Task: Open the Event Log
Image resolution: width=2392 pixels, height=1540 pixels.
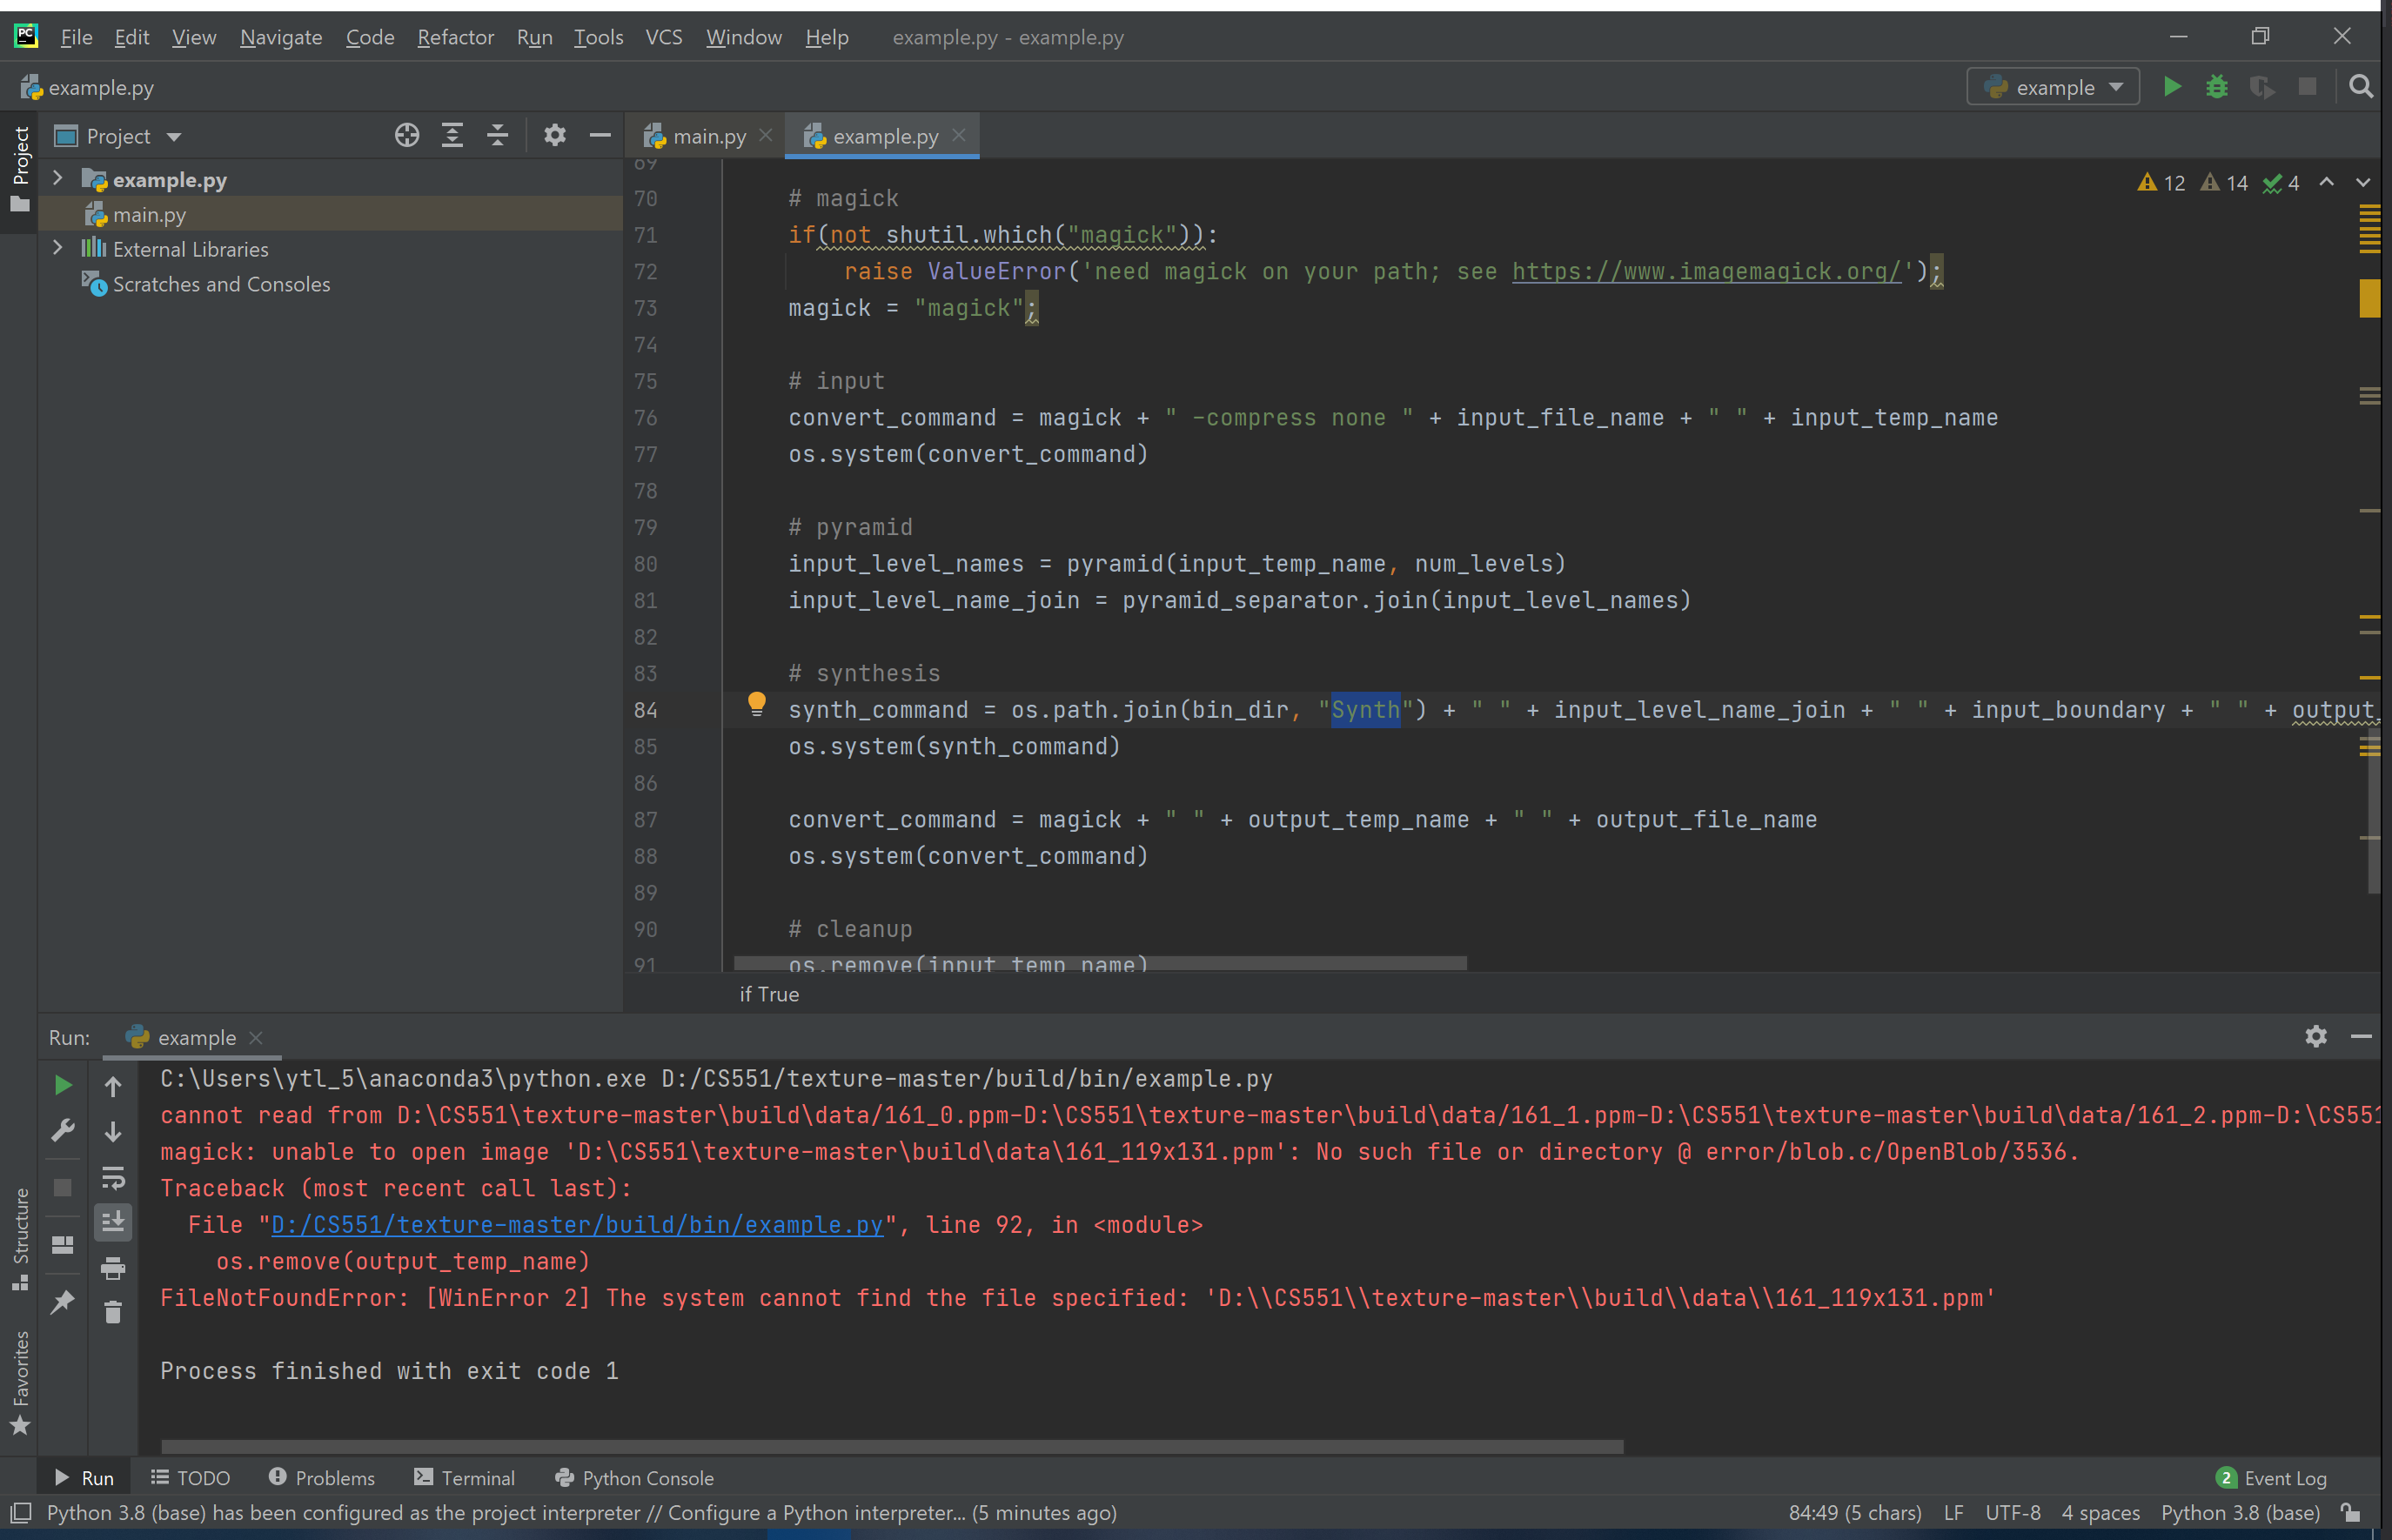Action: (2272, 1477)
